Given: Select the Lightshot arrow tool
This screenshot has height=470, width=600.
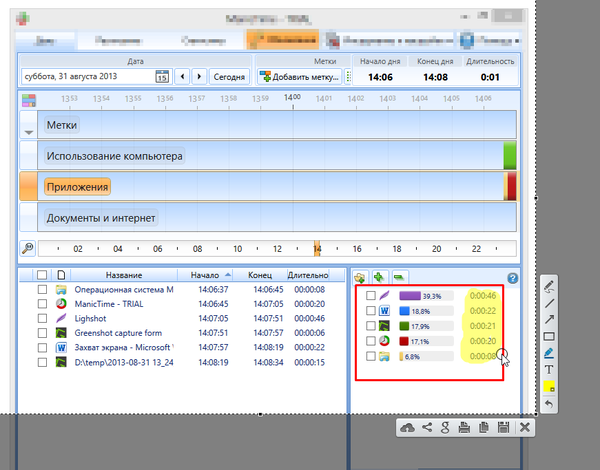Looking at the screenshot, I should point(549,320).
